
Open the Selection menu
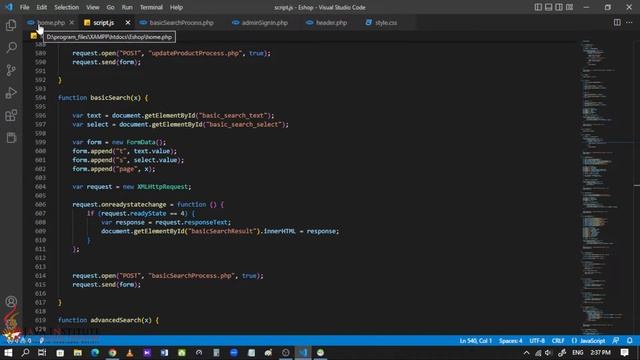(x=67, y=7)
